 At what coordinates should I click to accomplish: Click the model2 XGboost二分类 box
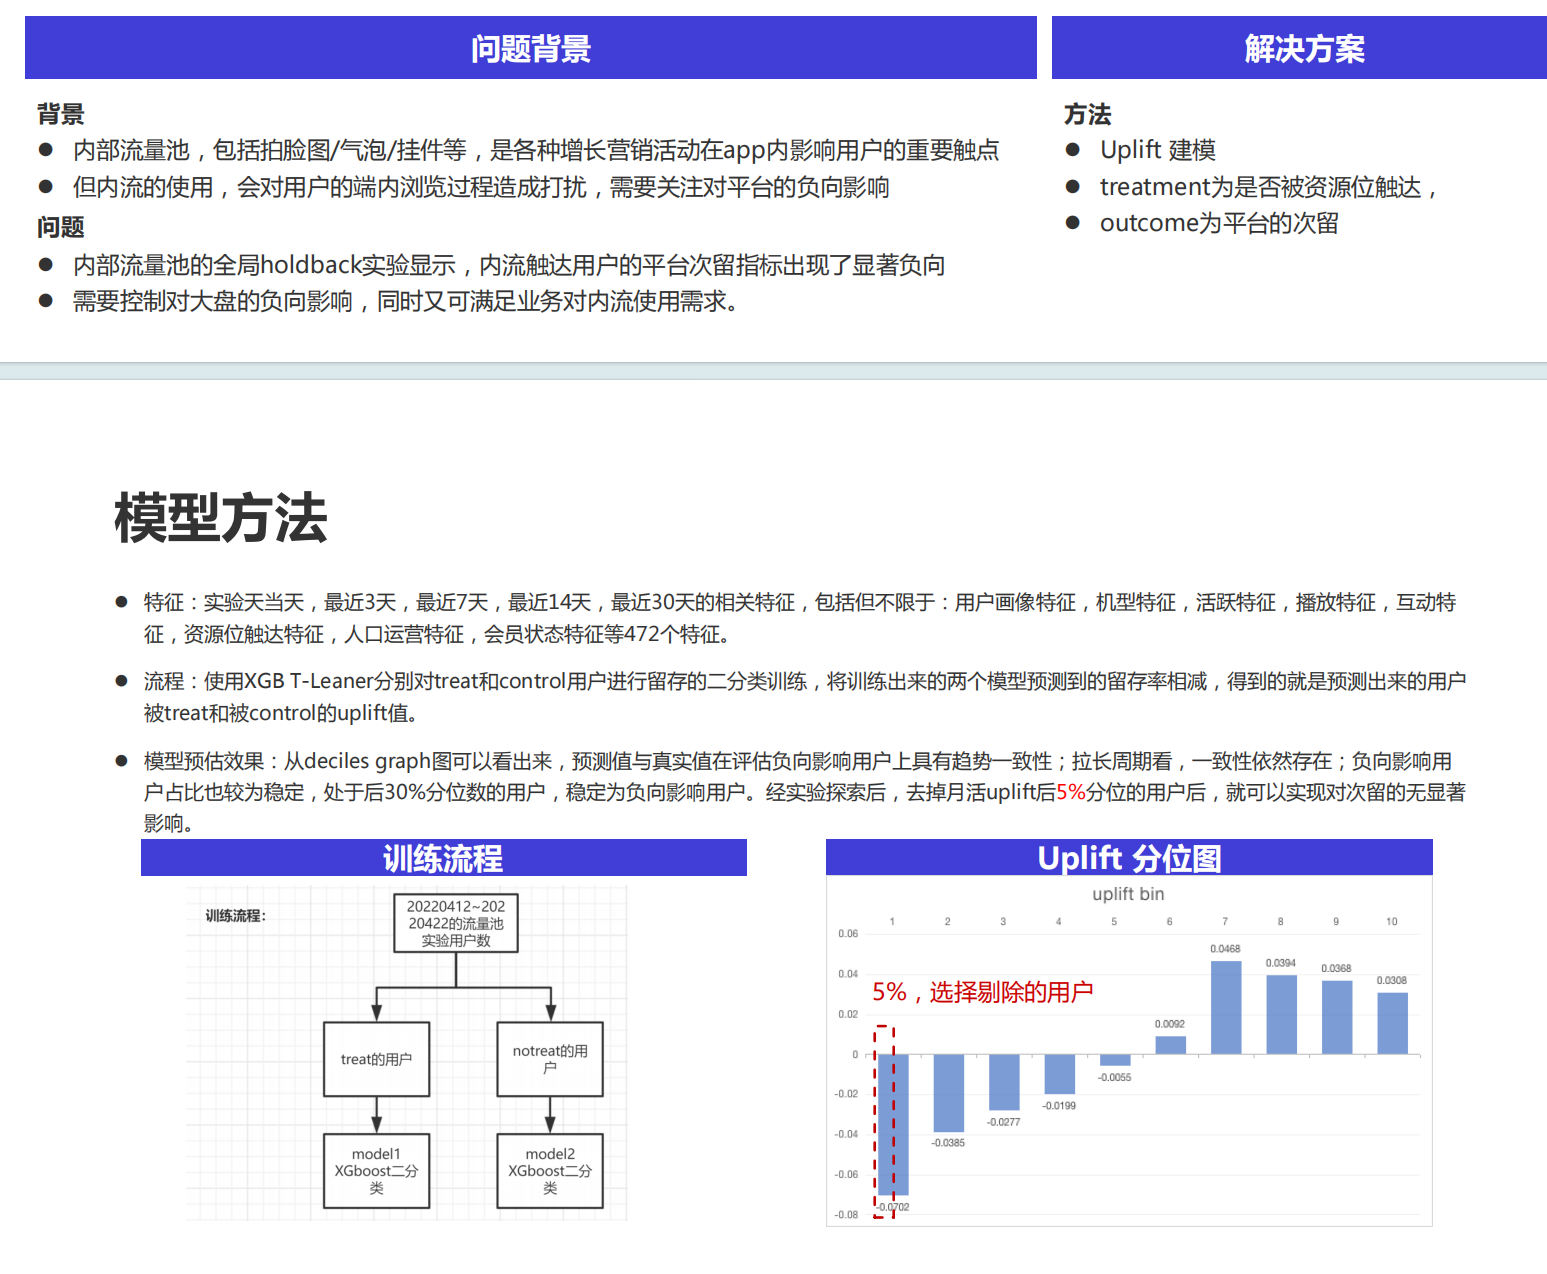click(550, 1171)
